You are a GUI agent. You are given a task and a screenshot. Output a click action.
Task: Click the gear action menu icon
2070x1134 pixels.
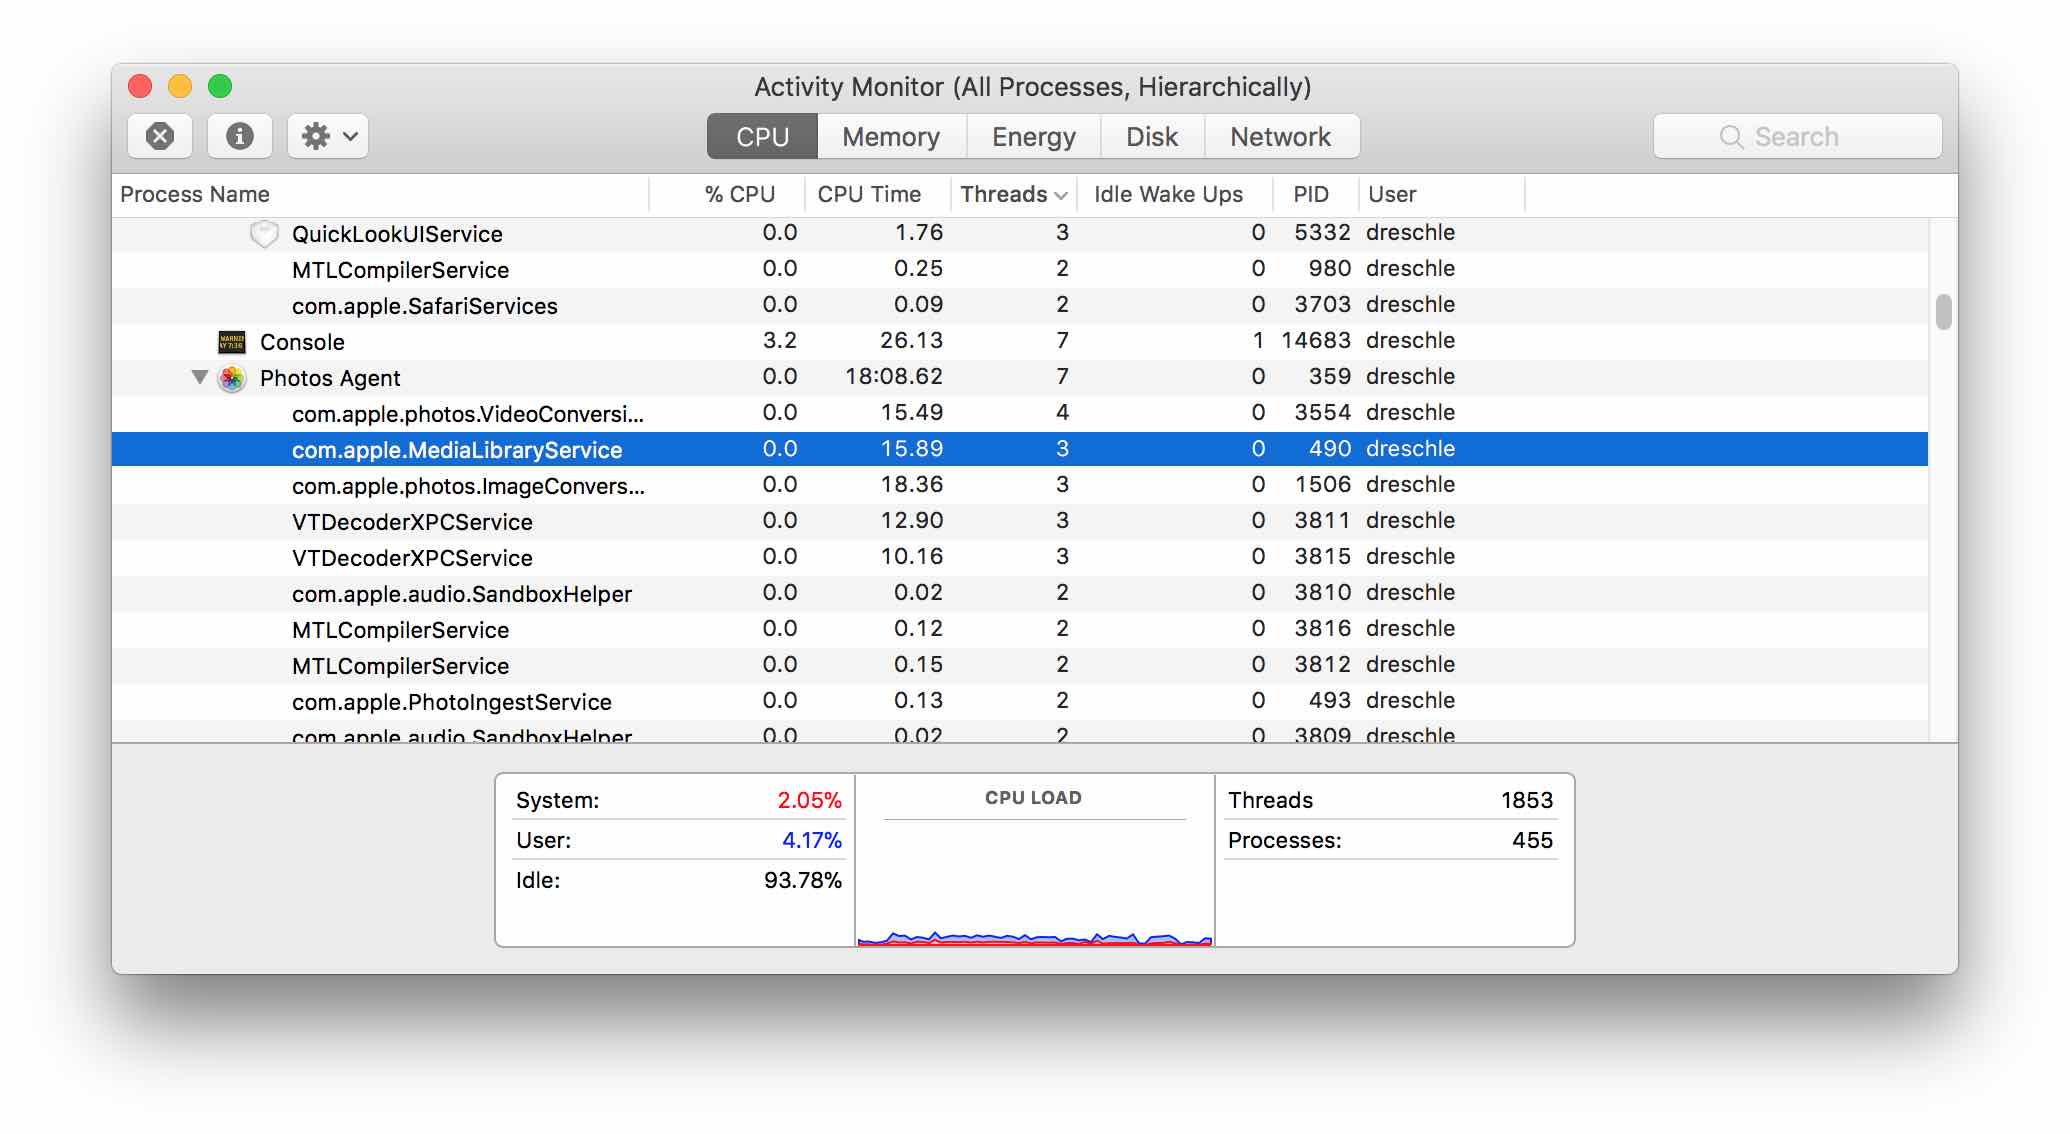[x=315, y=136]
